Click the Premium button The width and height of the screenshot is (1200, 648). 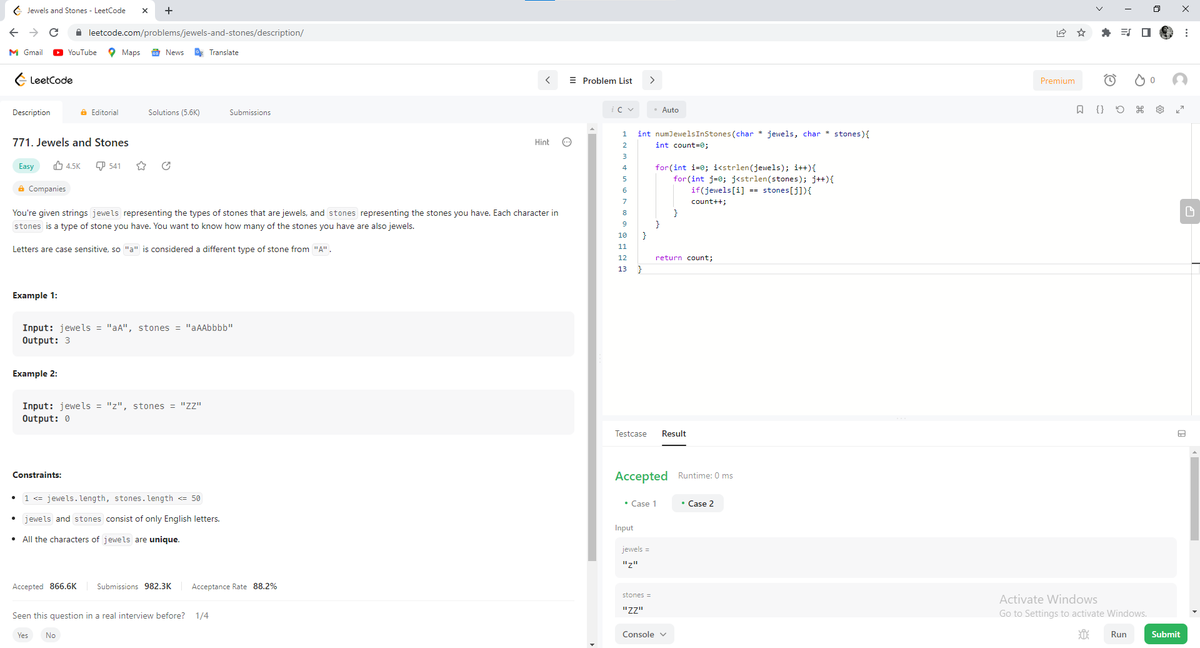click(1057, 80)
